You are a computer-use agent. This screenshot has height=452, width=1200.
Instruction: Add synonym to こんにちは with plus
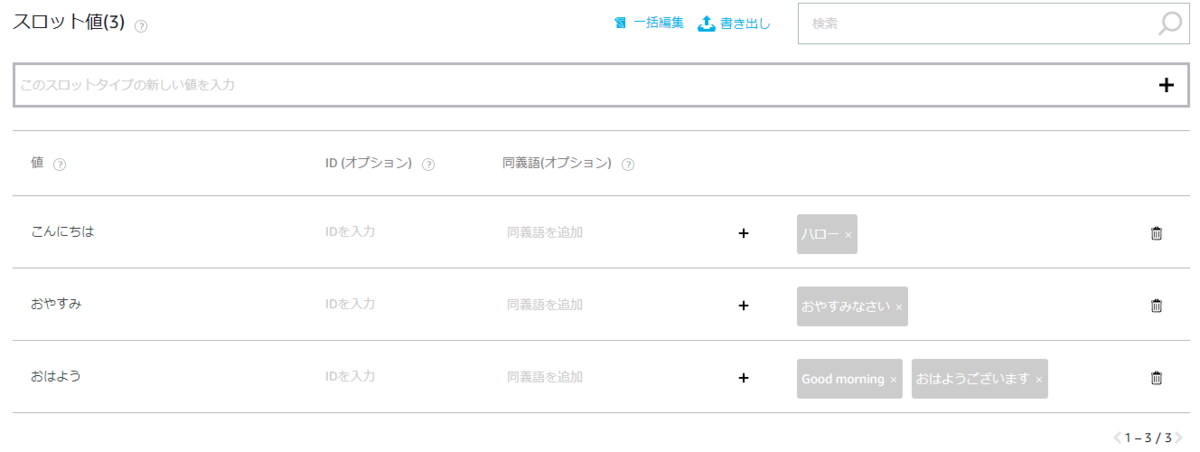743,233
